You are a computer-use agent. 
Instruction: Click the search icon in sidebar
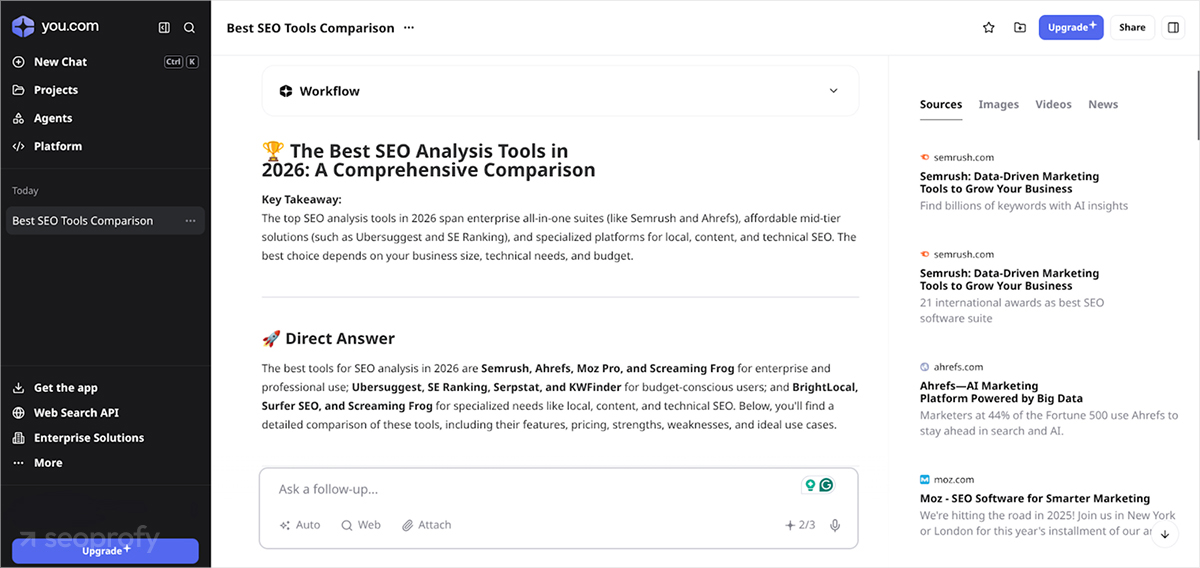[x=189, y=28]
